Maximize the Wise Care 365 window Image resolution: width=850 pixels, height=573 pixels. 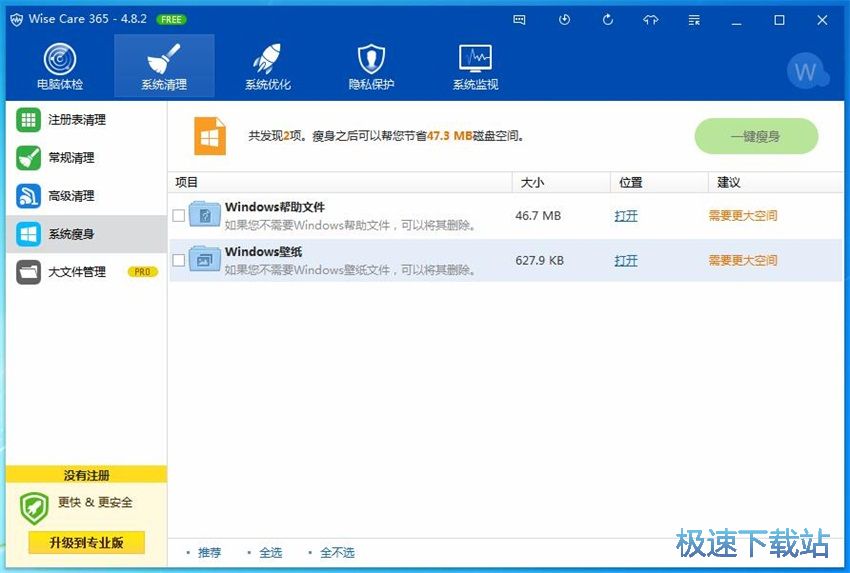click(x=779, y=20)
